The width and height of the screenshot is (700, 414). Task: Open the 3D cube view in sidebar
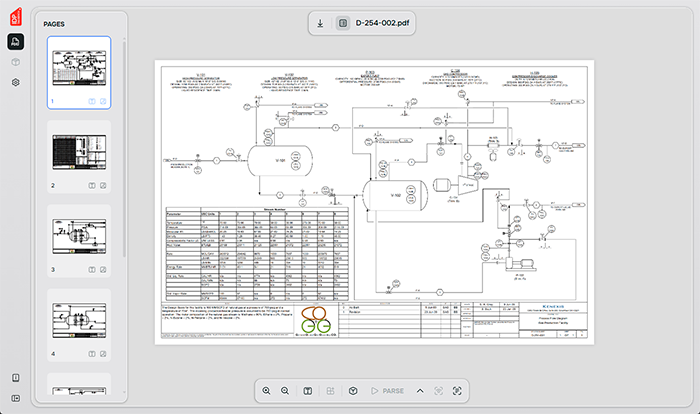coord(16,62)
